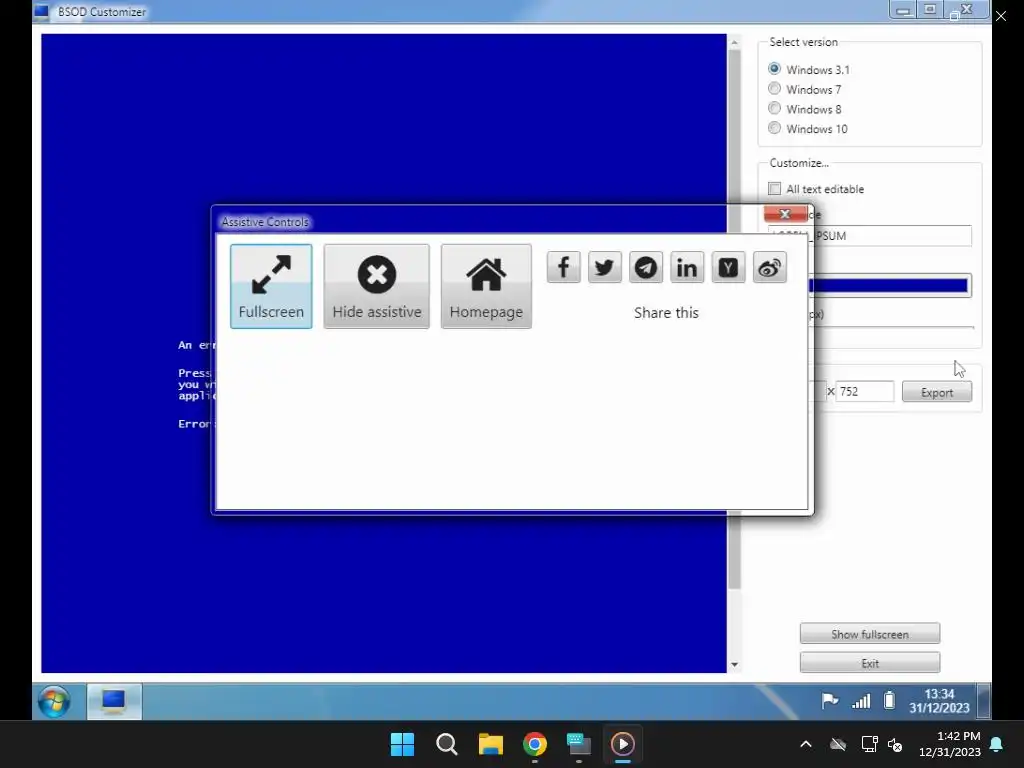Select the Windows 8 radio button
The height and width of the screenshot is (768, 1024).
(x=775, y=108)
